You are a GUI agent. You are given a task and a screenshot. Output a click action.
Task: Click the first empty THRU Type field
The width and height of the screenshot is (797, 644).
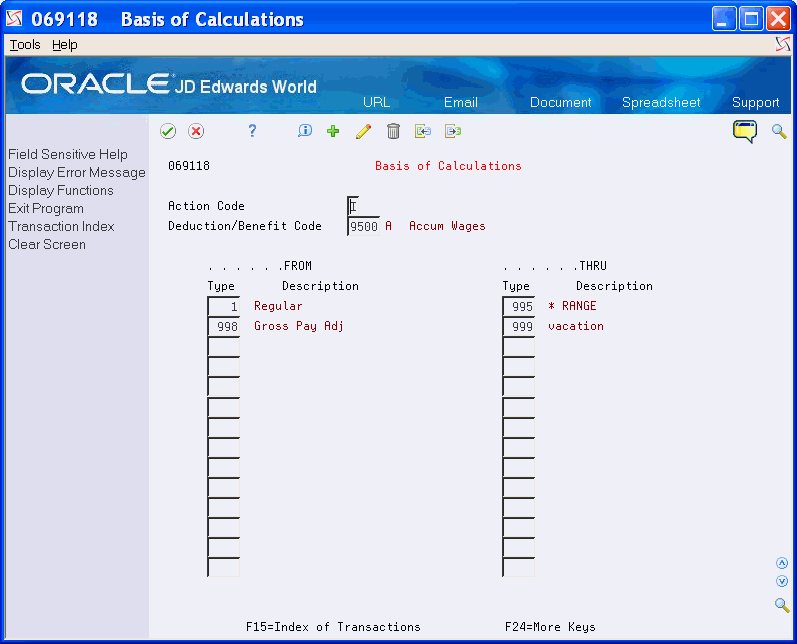pyautogui.click(x=518, y=347)
